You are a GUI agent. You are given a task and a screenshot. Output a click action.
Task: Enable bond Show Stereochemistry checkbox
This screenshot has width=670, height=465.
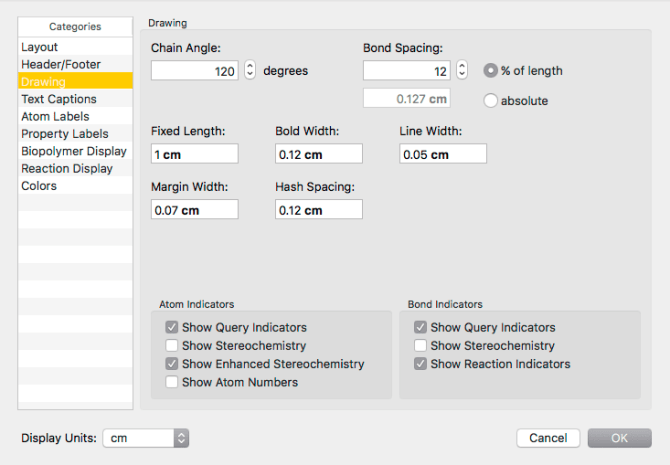421,346
